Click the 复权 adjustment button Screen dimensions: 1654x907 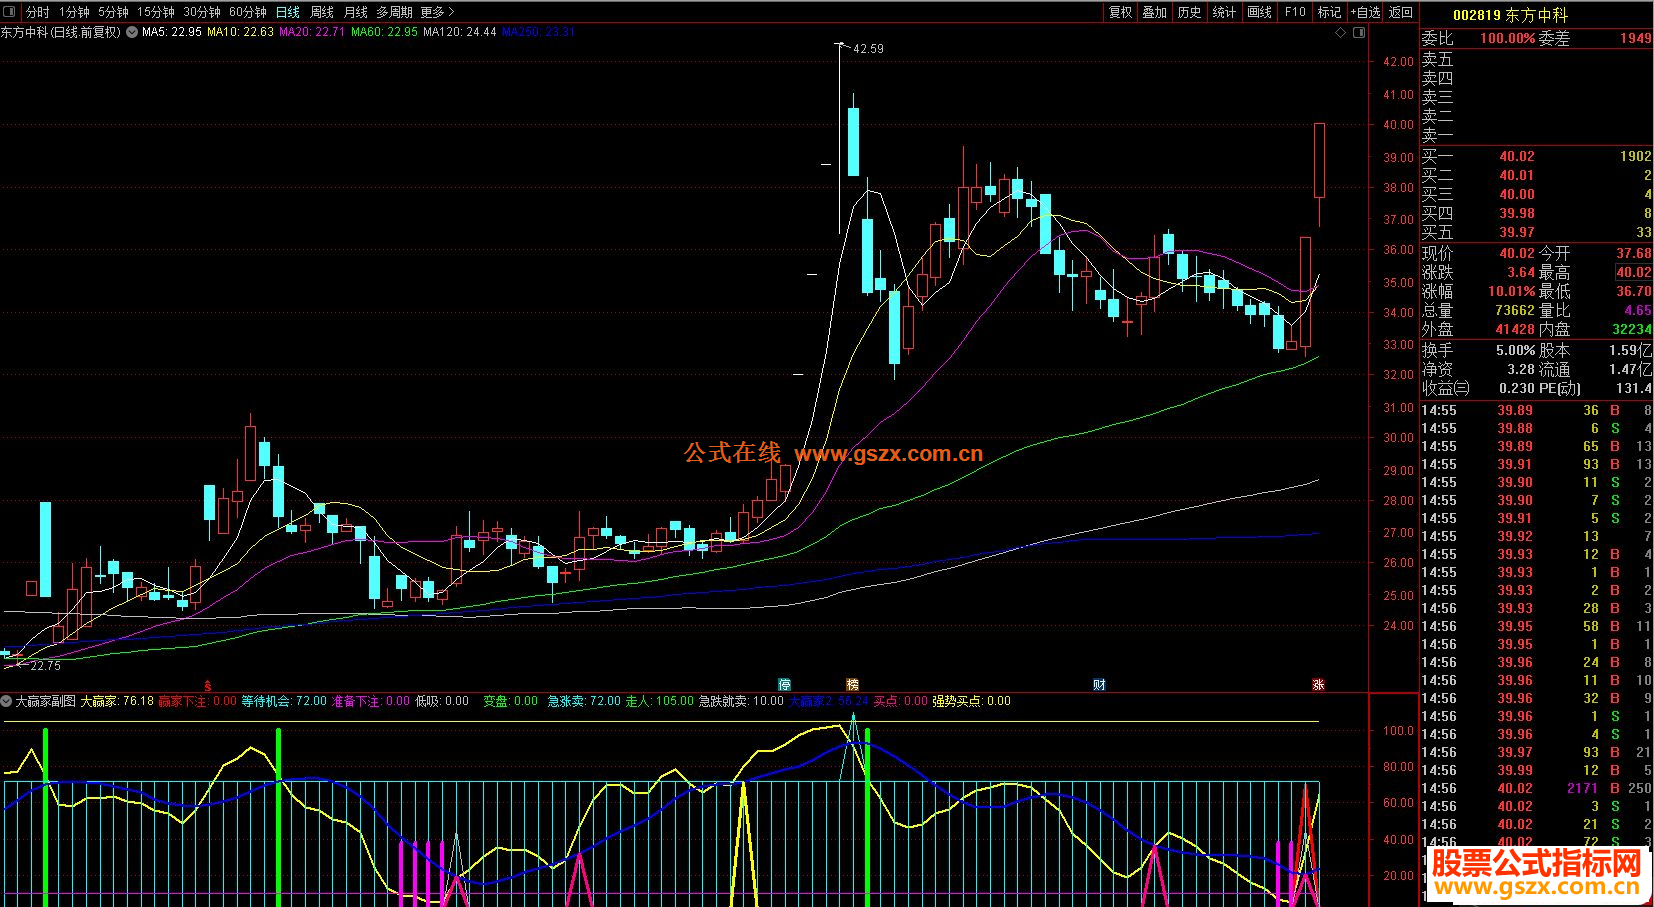[1121, 12]
